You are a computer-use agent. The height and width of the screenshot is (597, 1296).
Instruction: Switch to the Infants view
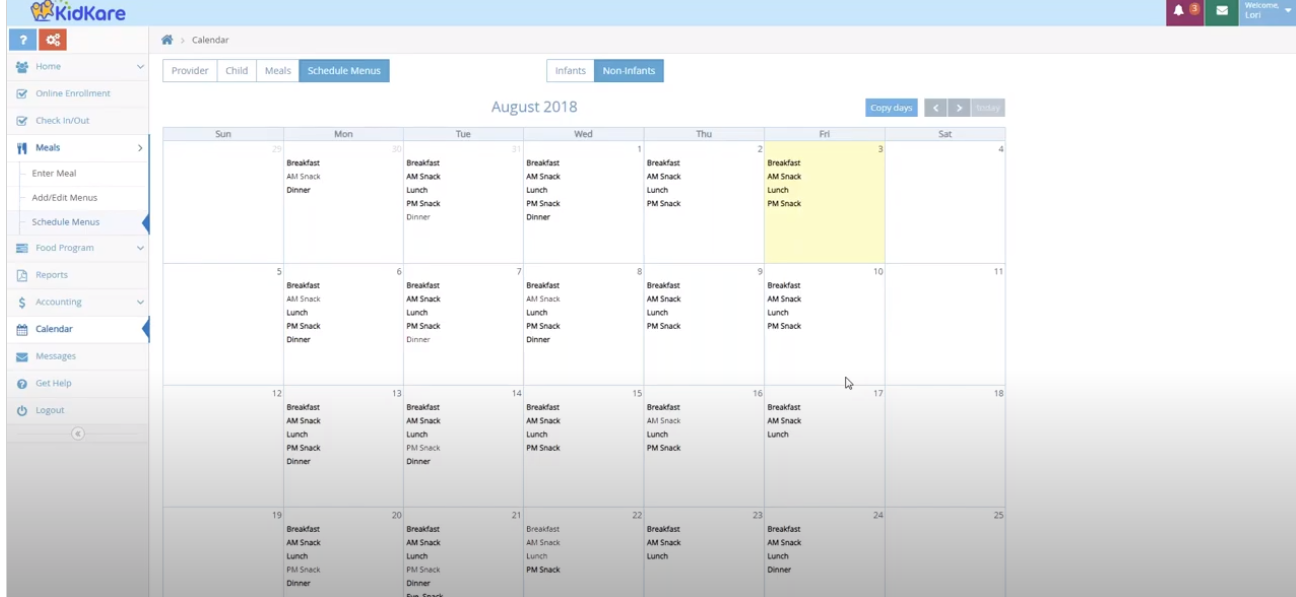point(570,70)
